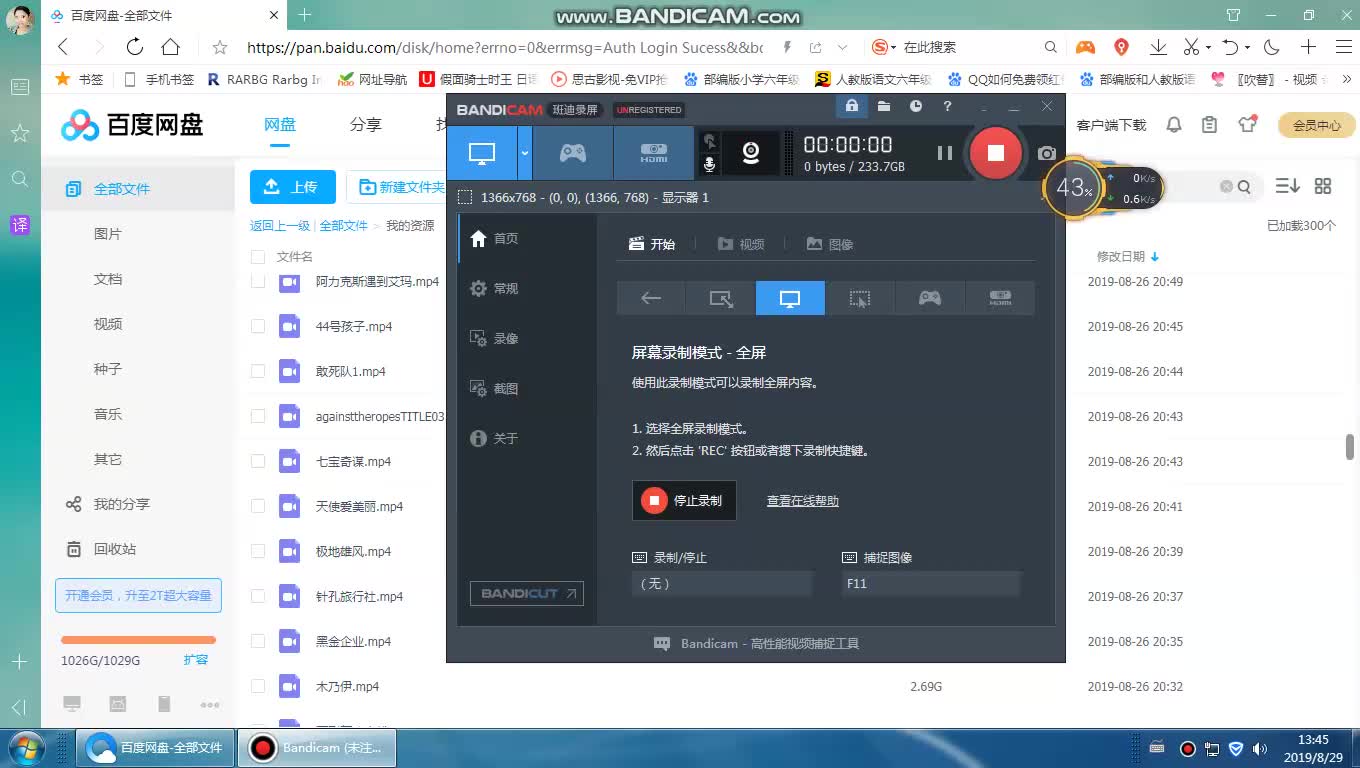
Task: Select HDMI device recording mode in Bandicam's top bar
Action: (x=654, y=153)
